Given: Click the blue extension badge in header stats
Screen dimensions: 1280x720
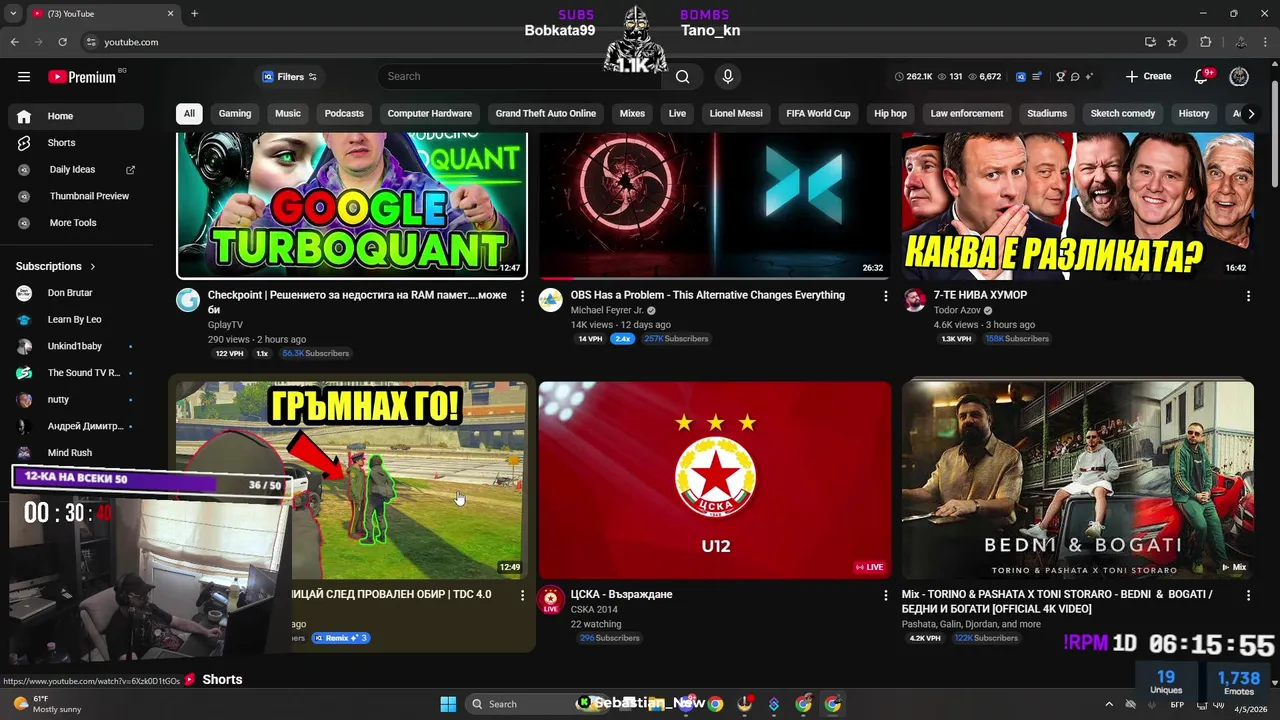Looking at the screenshot, I should [1021, 77].
